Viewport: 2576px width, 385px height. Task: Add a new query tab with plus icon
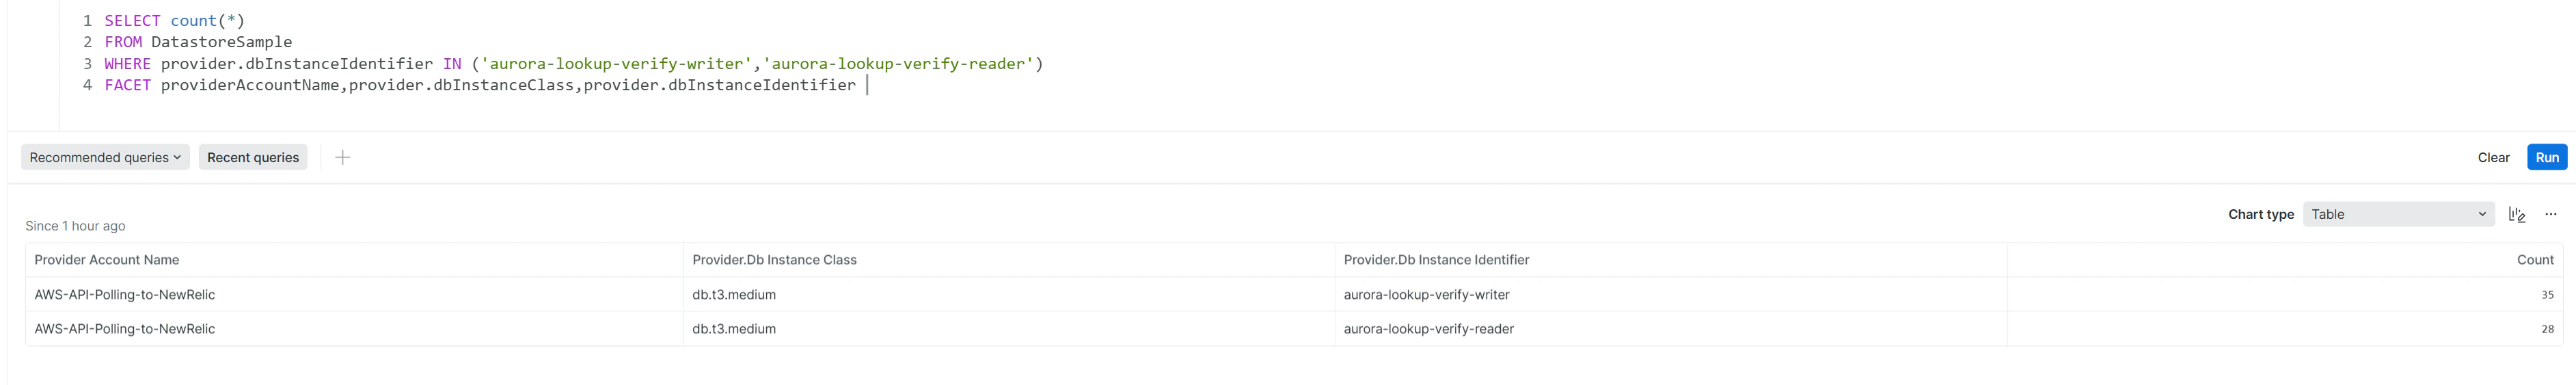click(342, 157)
